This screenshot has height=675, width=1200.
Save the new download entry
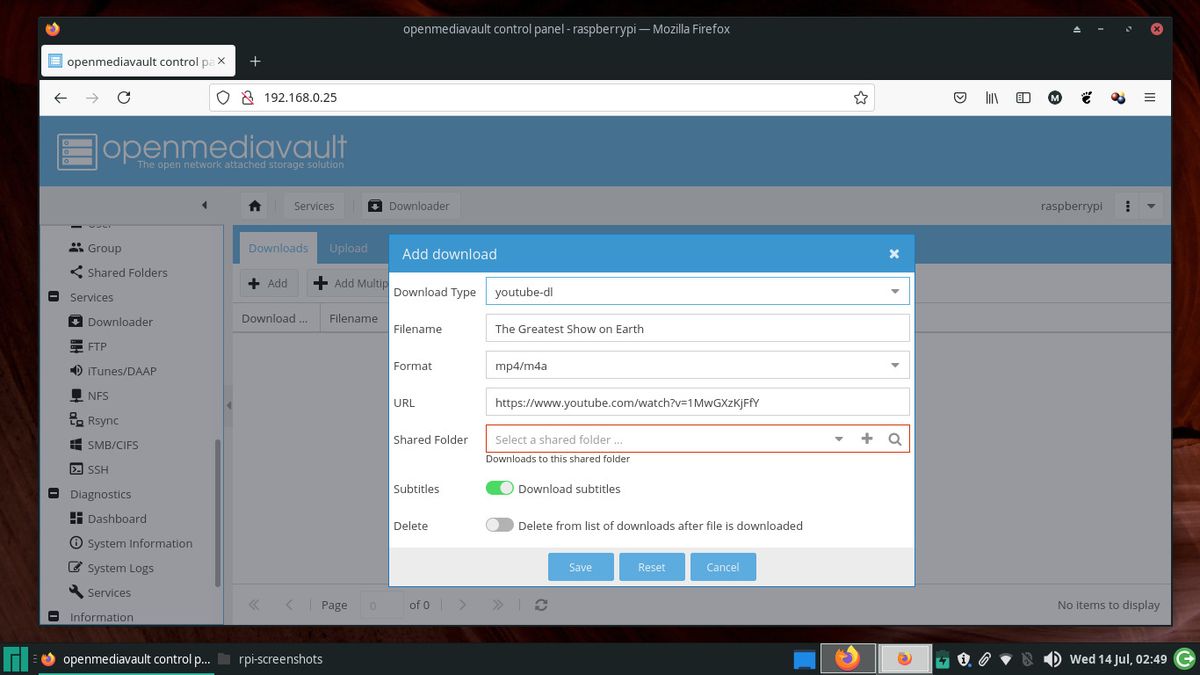click(x=580, y=566)
